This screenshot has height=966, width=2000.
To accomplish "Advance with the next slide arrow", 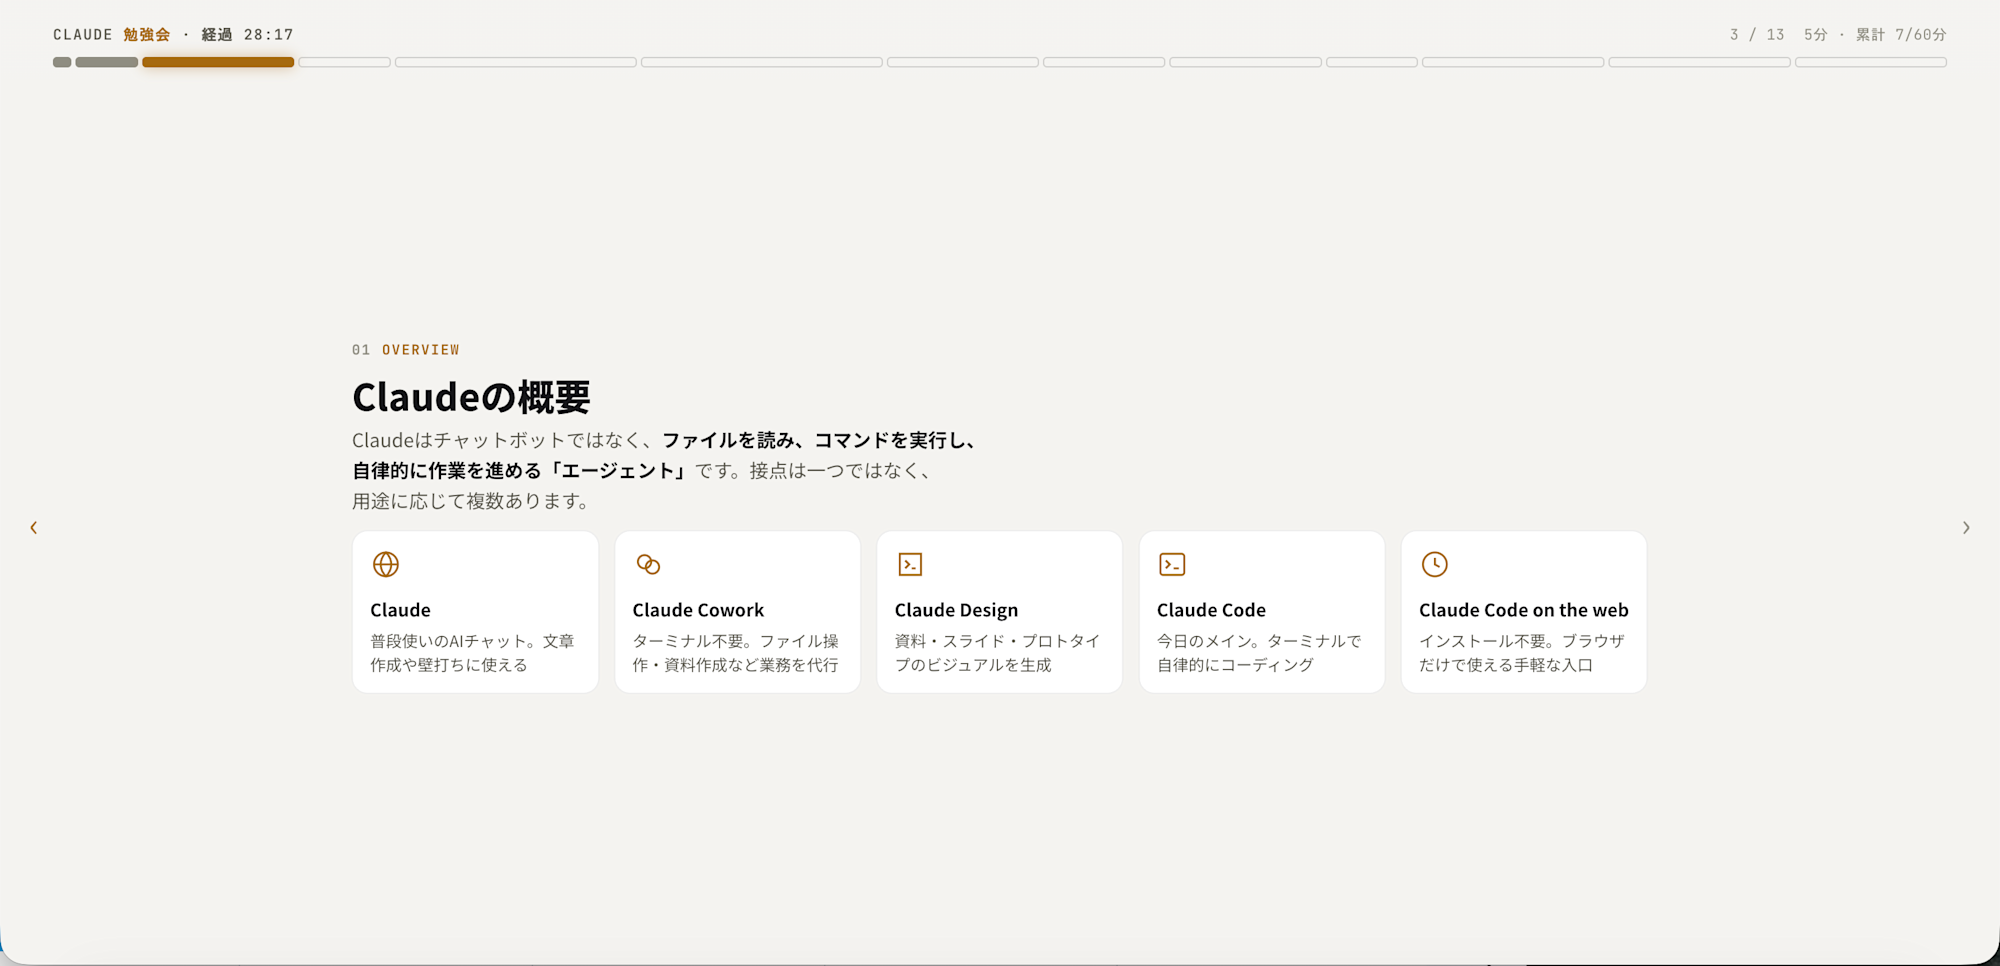I will 1966,527.
